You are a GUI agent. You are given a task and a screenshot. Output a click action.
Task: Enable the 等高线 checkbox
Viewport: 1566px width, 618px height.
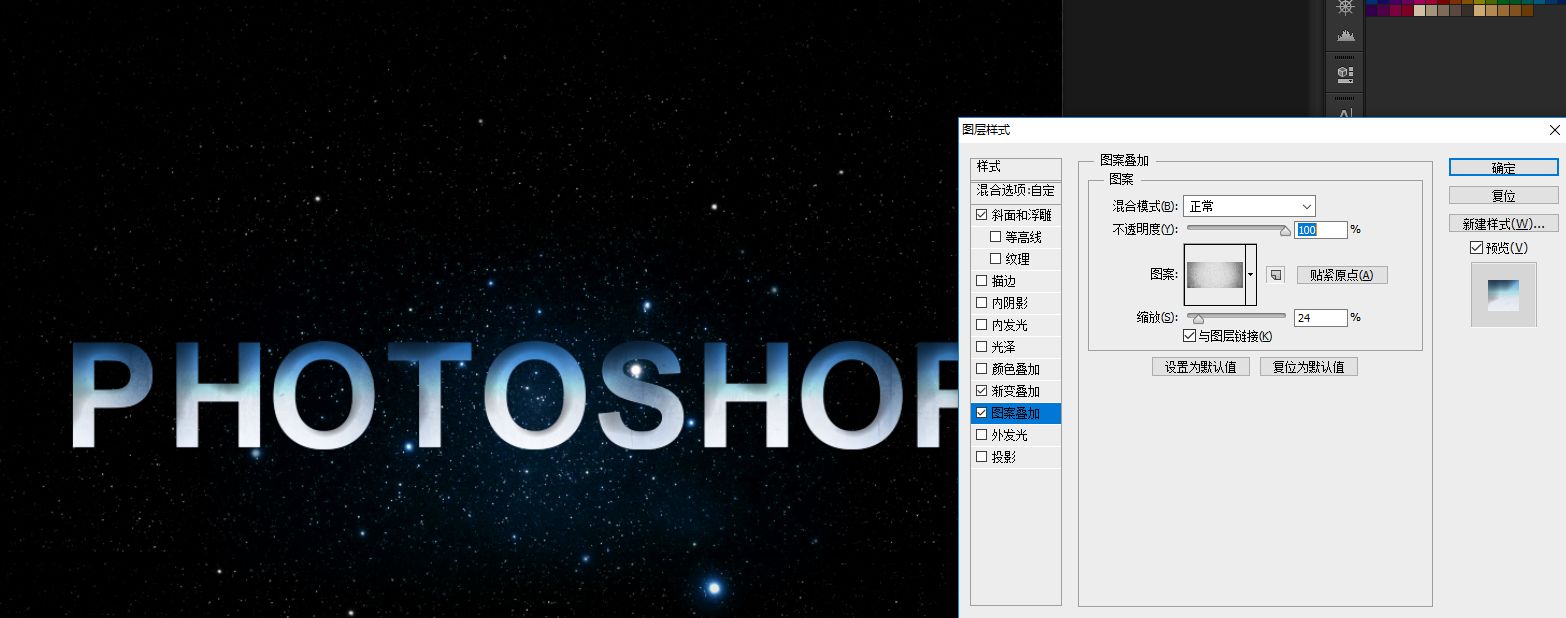point(995,237)
